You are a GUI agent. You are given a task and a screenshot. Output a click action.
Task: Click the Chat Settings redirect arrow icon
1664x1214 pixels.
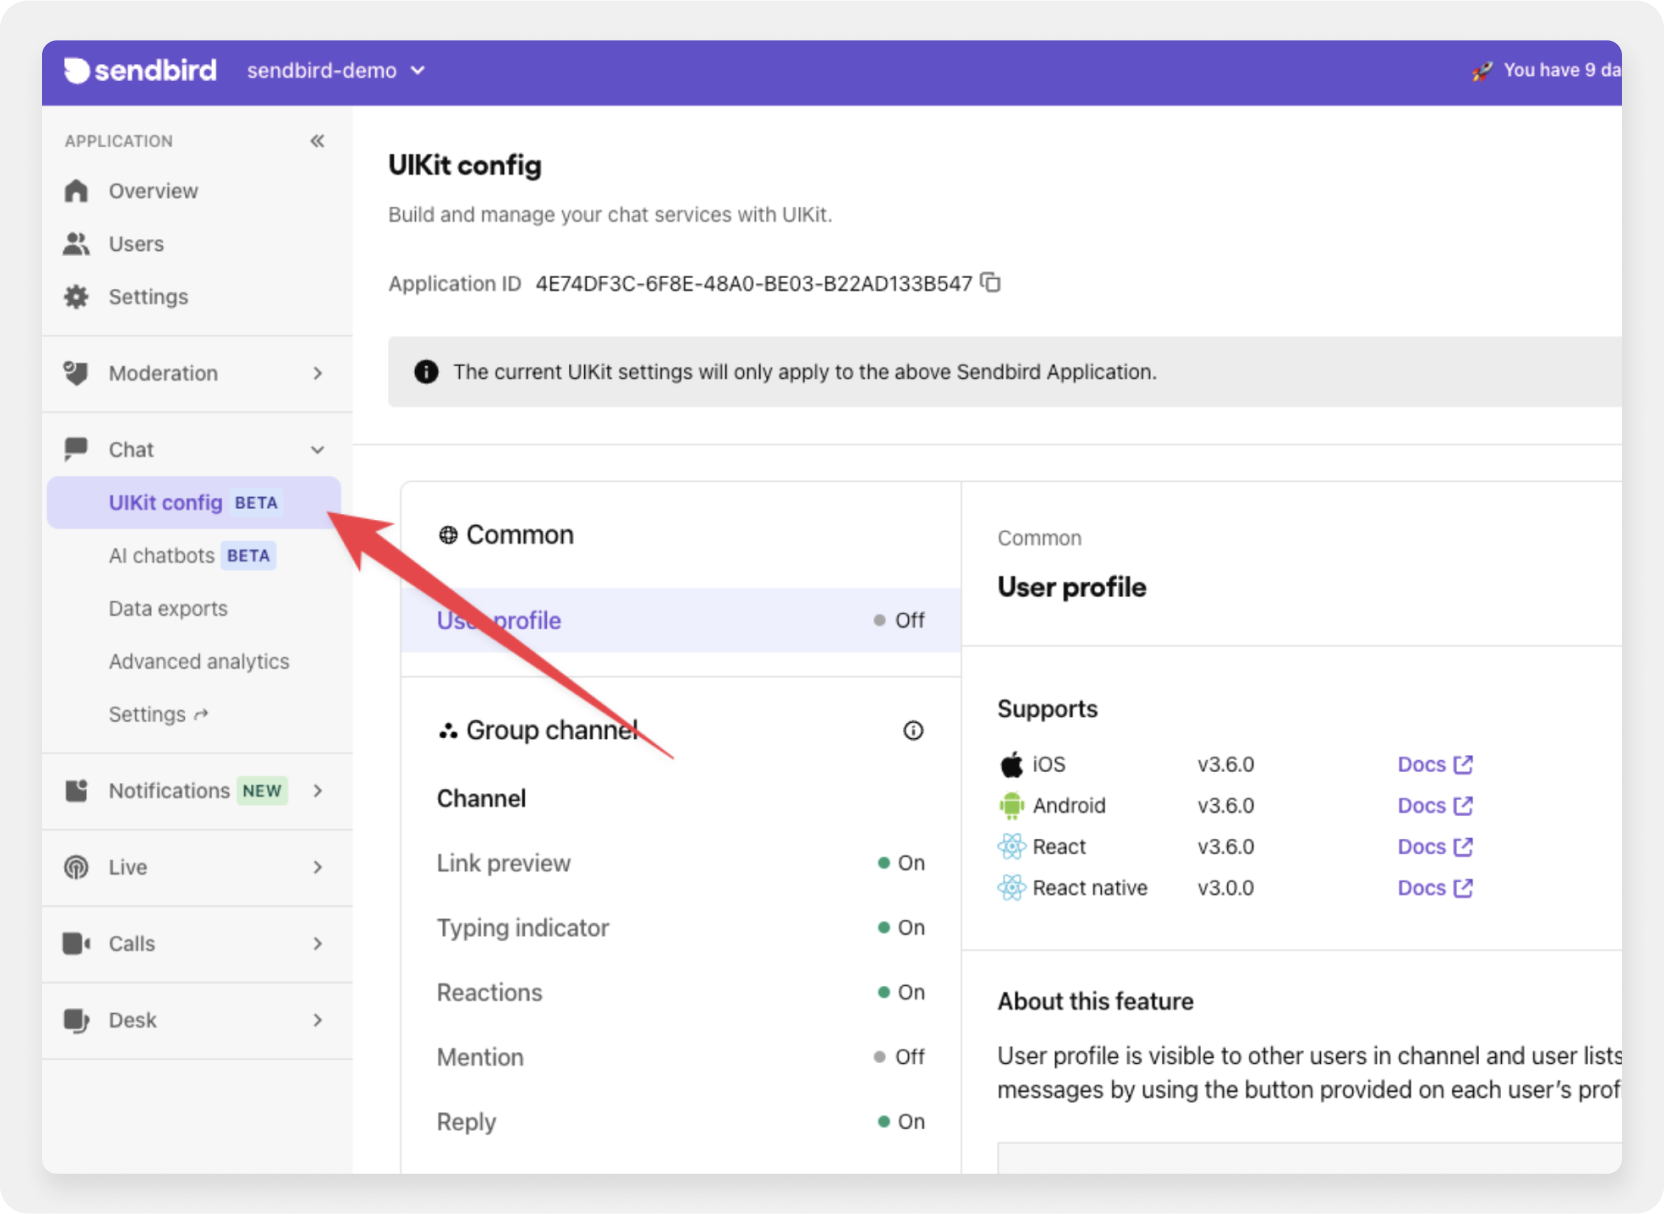click(201, 715)
